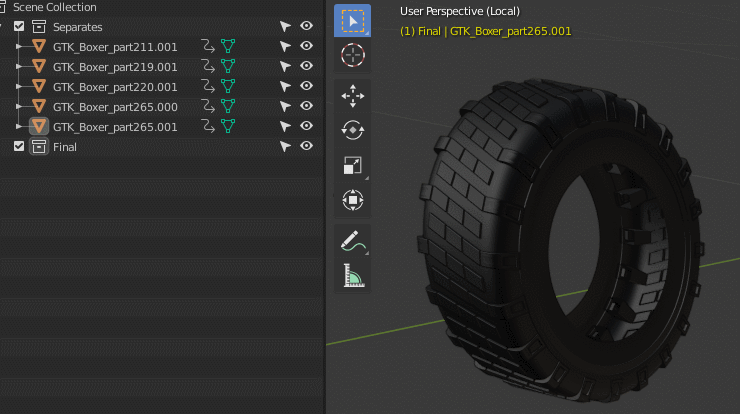The width and height of the screenshot is (740, 414).
Task: Click green mesh data icon of GTK_Boxer_part211.001
Action: point(228,46)
